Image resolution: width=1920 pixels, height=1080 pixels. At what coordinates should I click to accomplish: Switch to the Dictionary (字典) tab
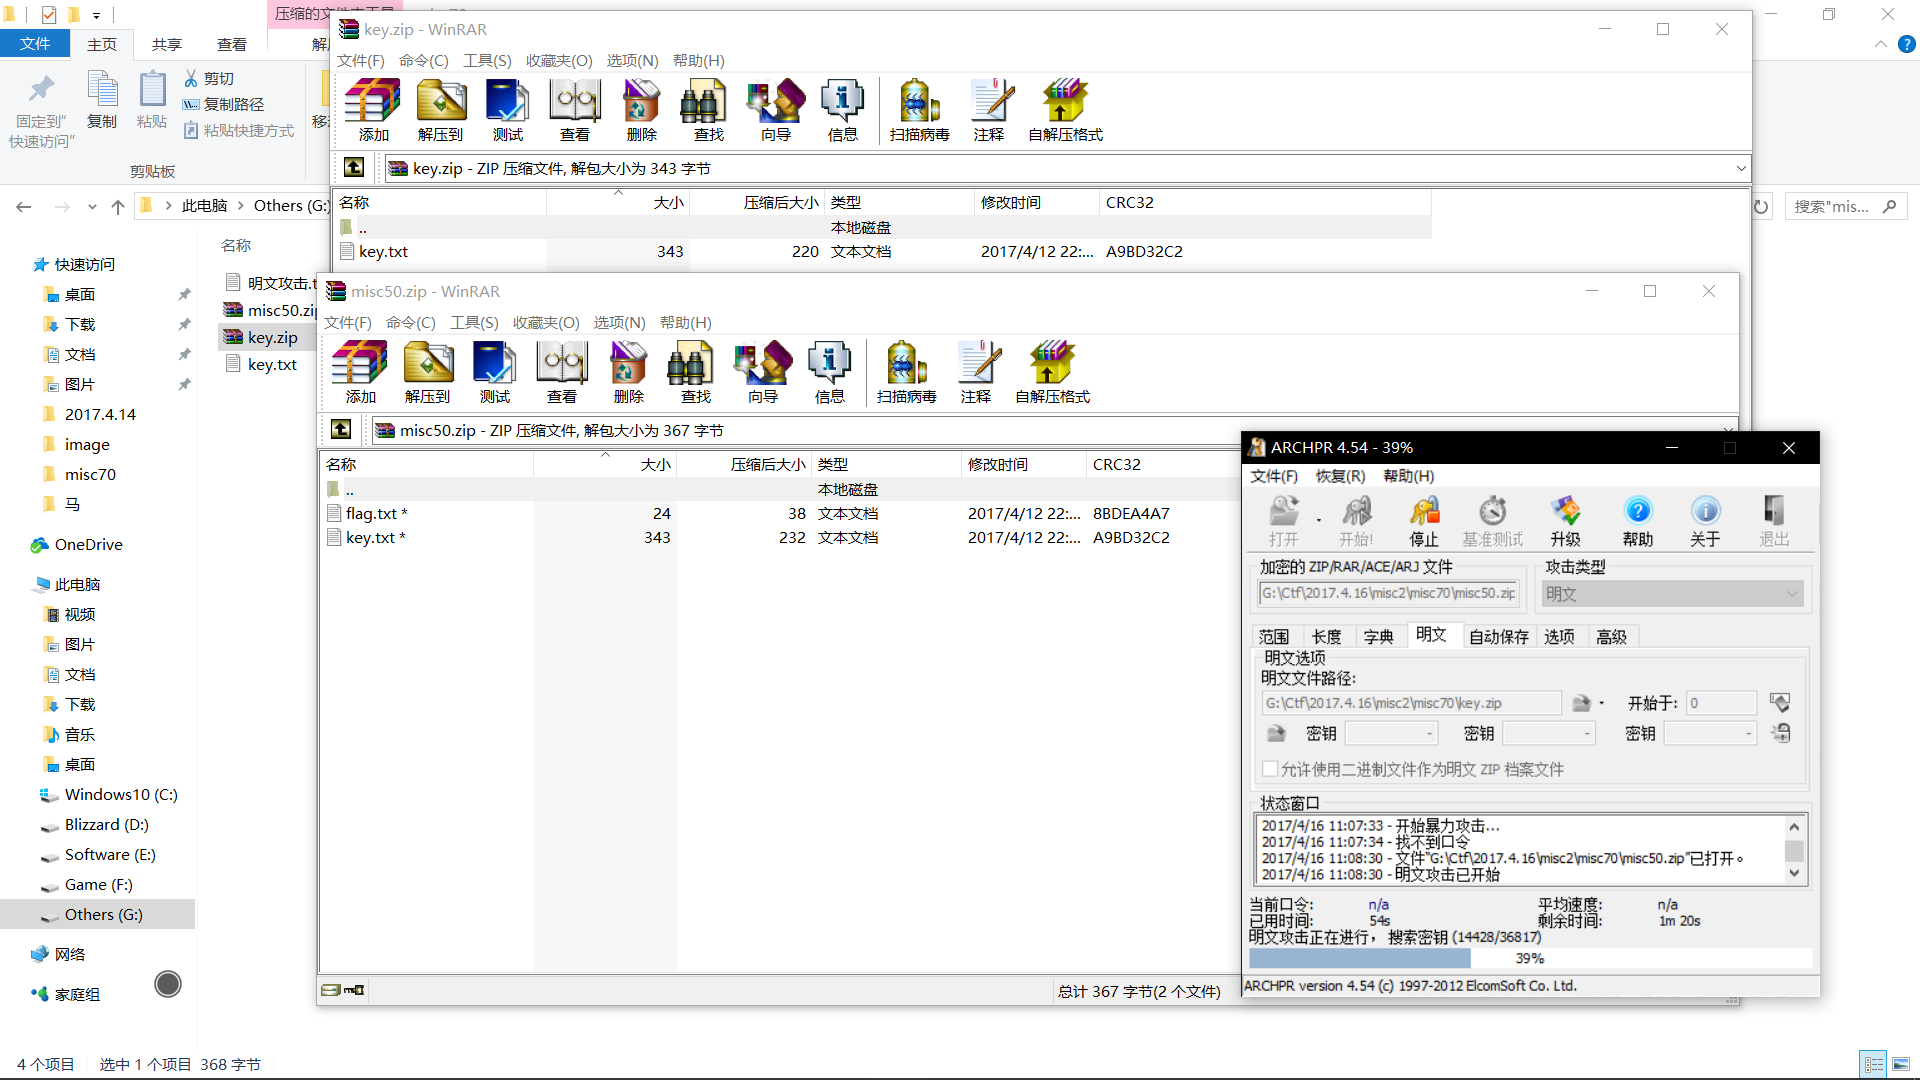1378,637
